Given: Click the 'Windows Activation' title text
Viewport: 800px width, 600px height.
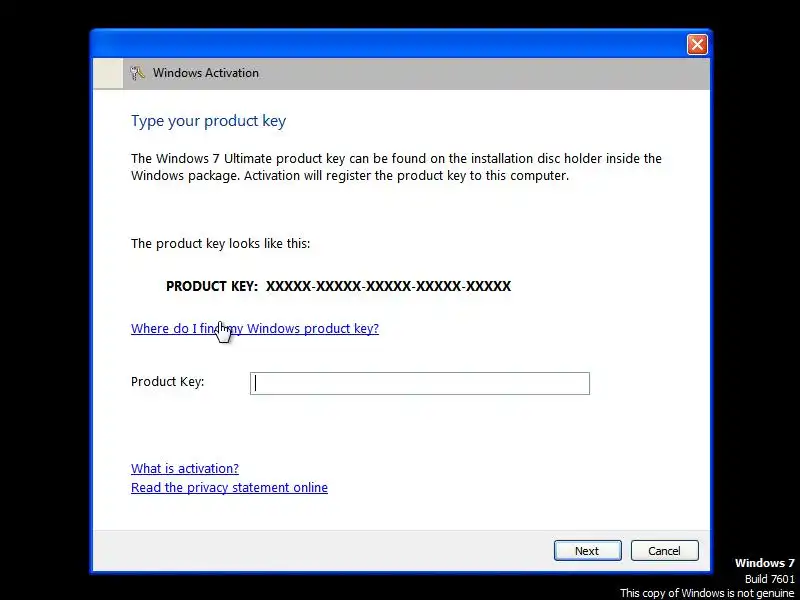Looking at the screenshot, I should point(206,73).
